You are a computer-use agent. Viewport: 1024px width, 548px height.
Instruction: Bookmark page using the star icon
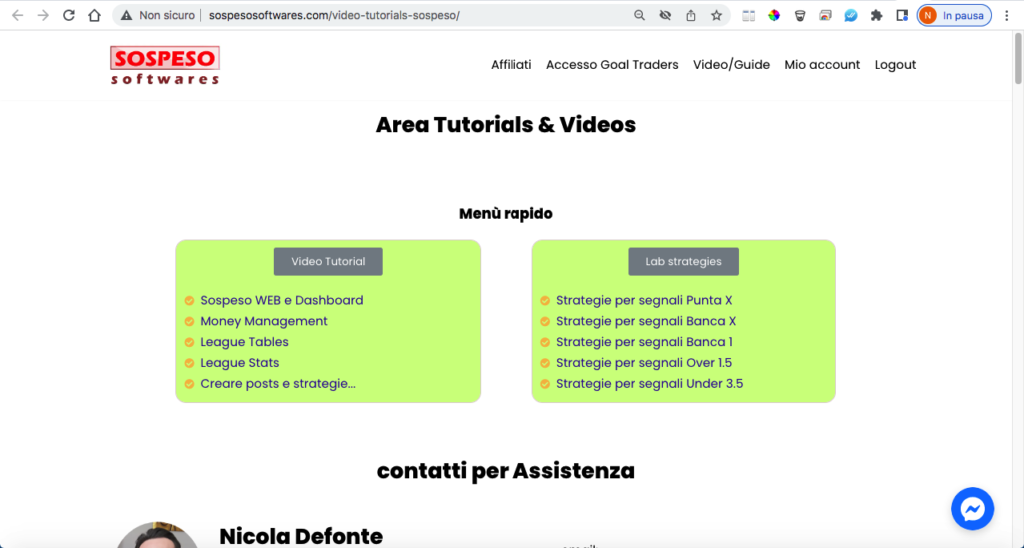point(716,16)
